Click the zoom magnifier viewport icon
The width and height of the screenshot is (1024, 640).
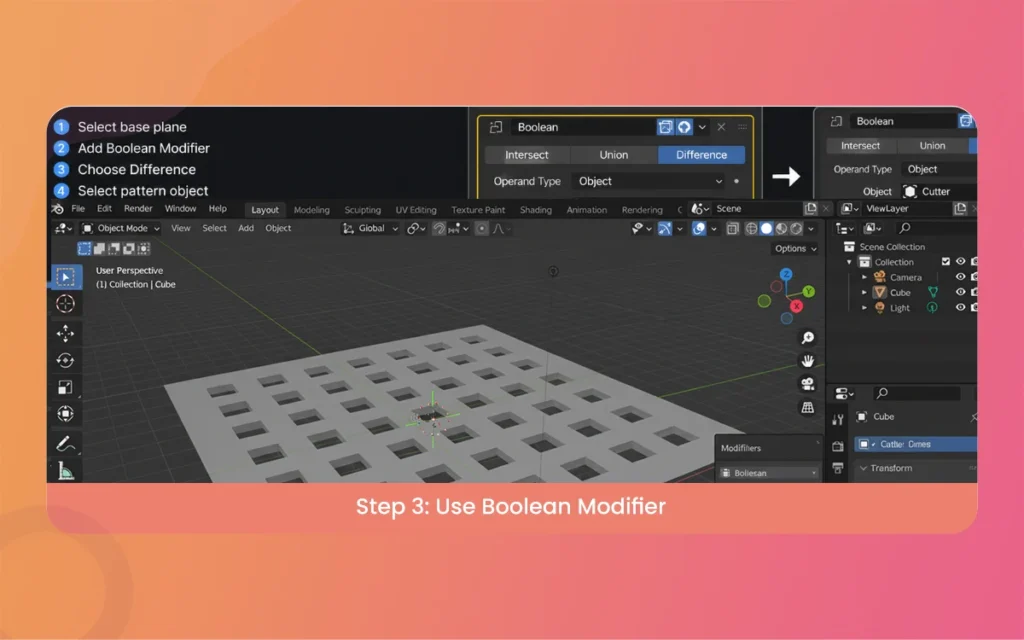pyautogui.click(x=807, y=338)
